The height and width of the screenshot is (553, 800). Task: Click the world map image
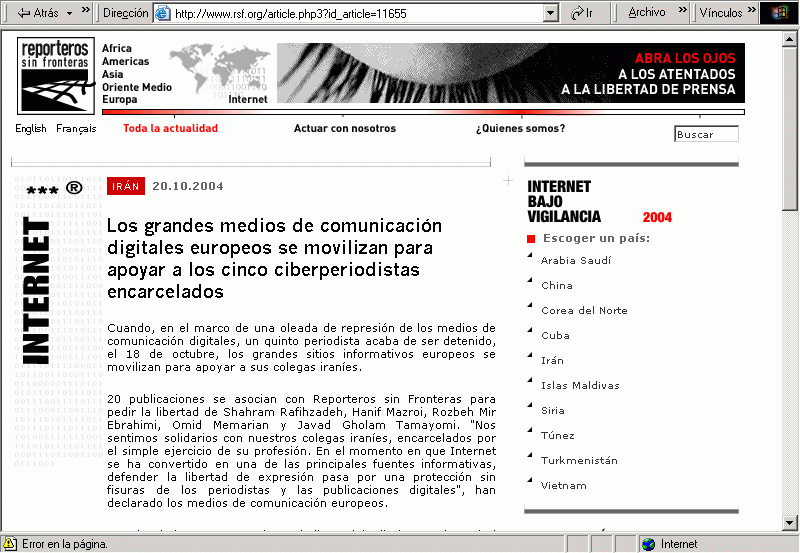219,69
